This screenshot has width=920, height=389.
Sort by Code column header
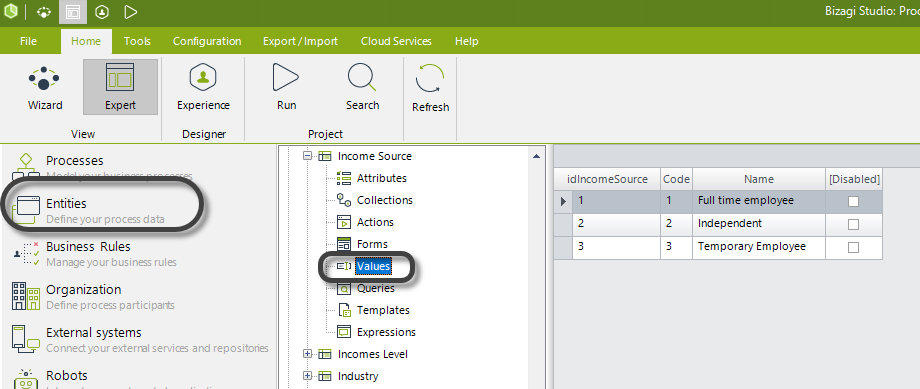point(676,179)
